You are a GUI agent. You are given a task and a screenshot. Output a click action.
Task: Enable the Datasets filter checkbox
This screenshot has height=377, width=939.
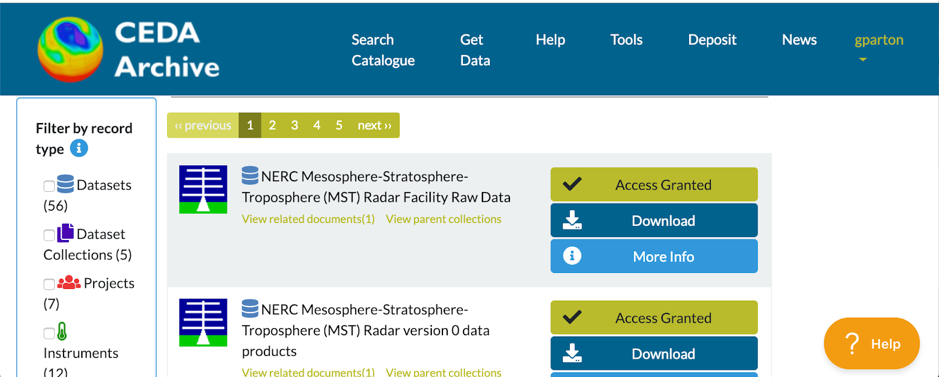49,186
